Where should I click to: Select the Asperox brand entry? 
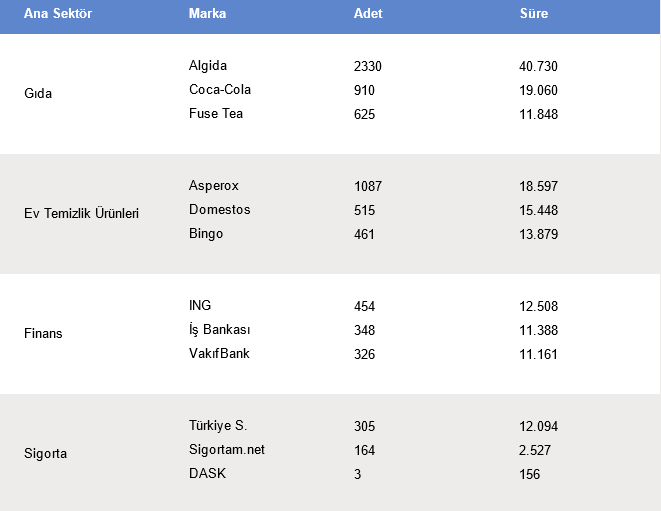pos(214,186)
